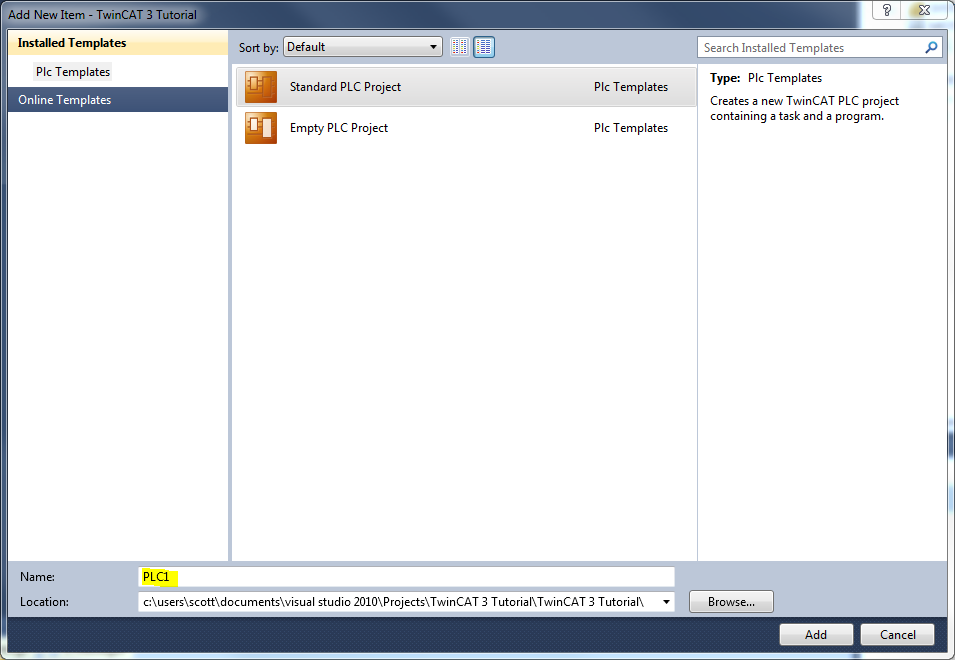Select the Standard PLC Project template icon
Screen dimensions: 955x660
pyautogui.click(x=261, y=87)
